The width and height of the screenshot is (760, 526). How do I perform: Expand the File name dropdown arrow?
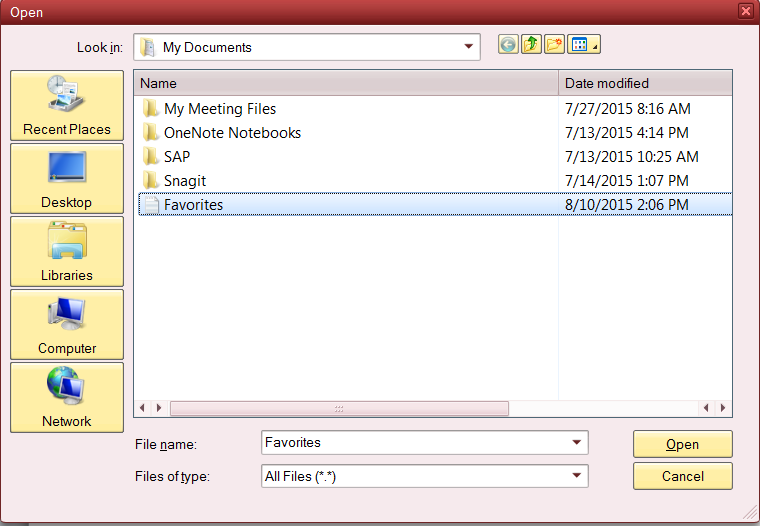[x=576, y=443]
